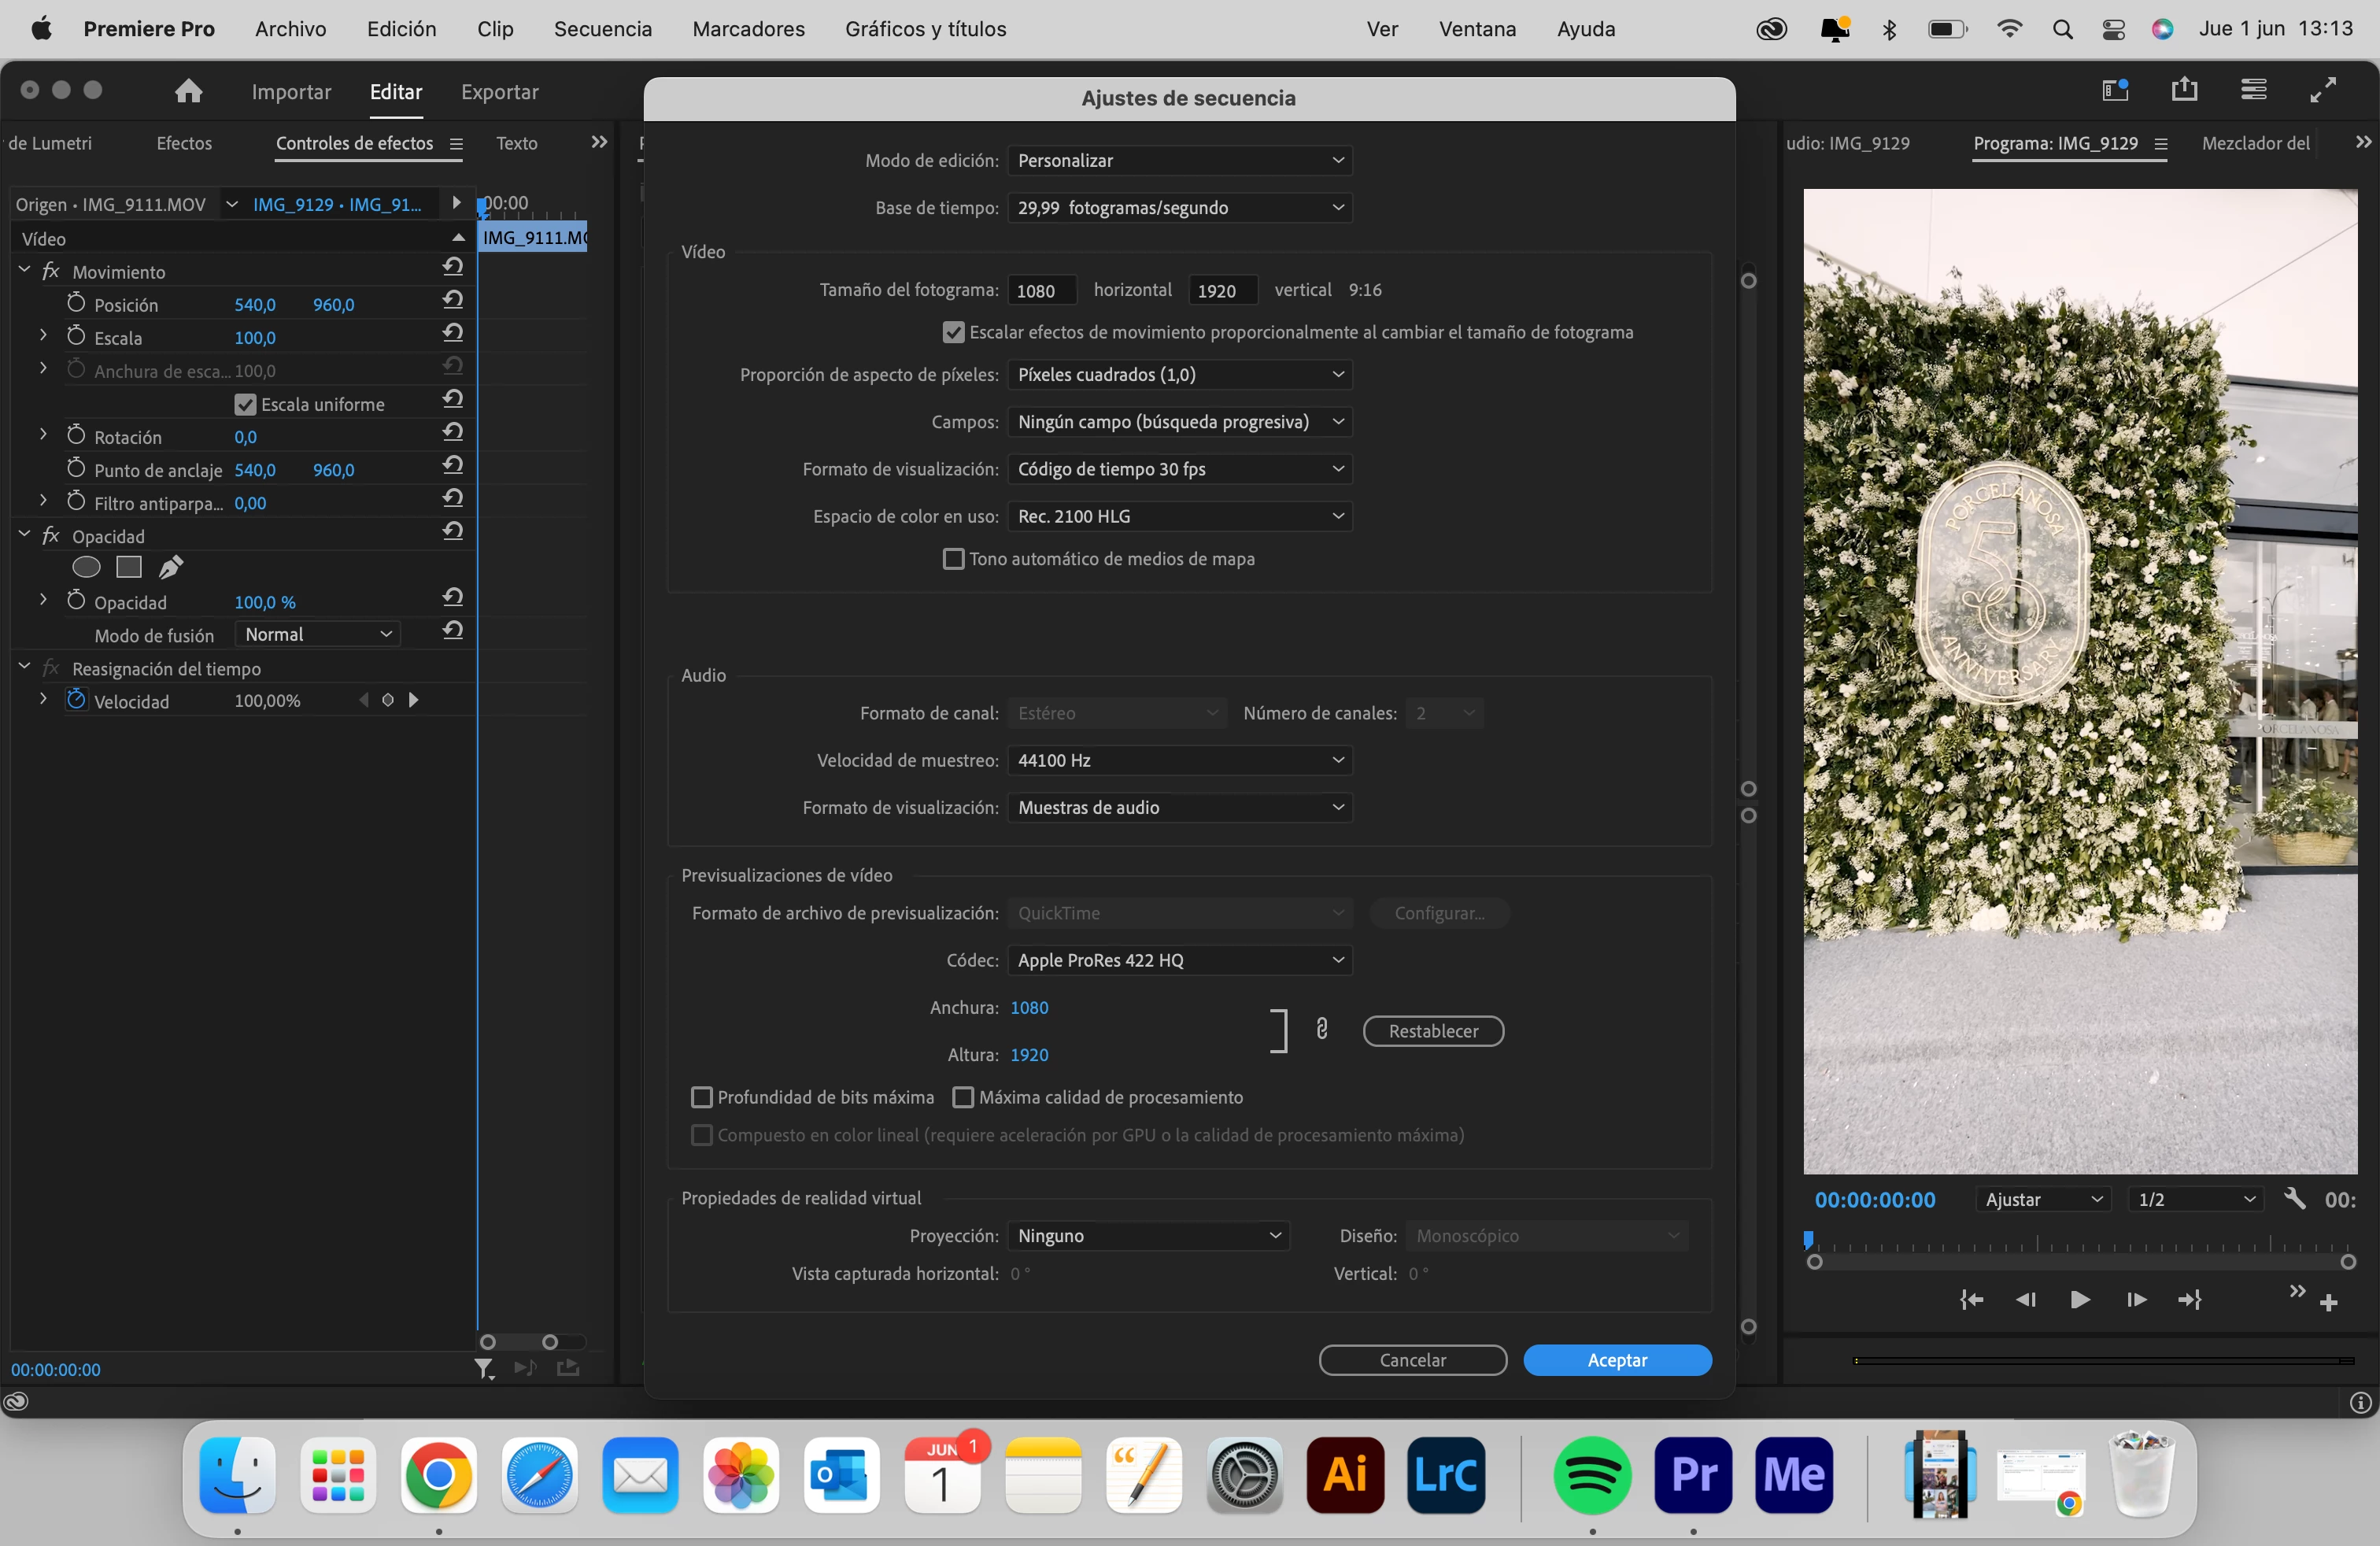Open the program monitor wrench settings
This screenshot has height=1546, width=2380.
[2295, 1198]
